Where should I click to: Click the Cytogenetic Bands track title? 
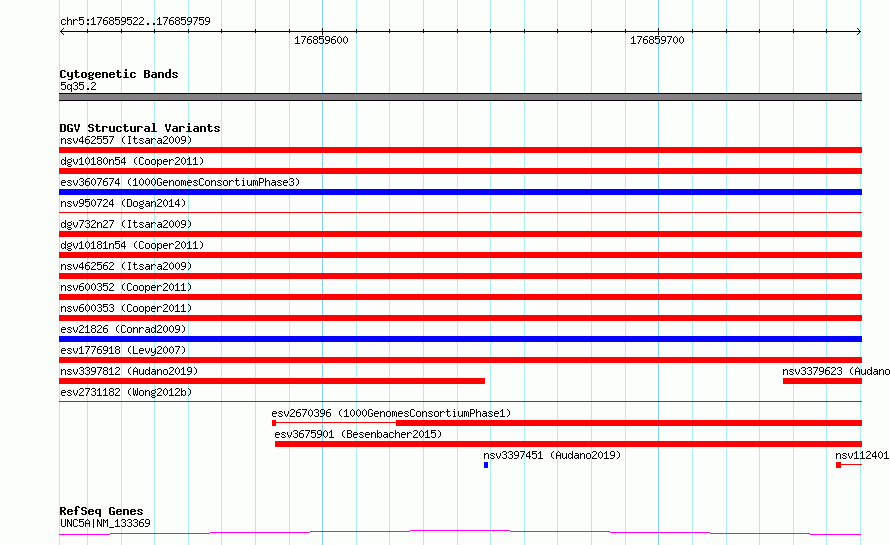(x=119, y=74)
